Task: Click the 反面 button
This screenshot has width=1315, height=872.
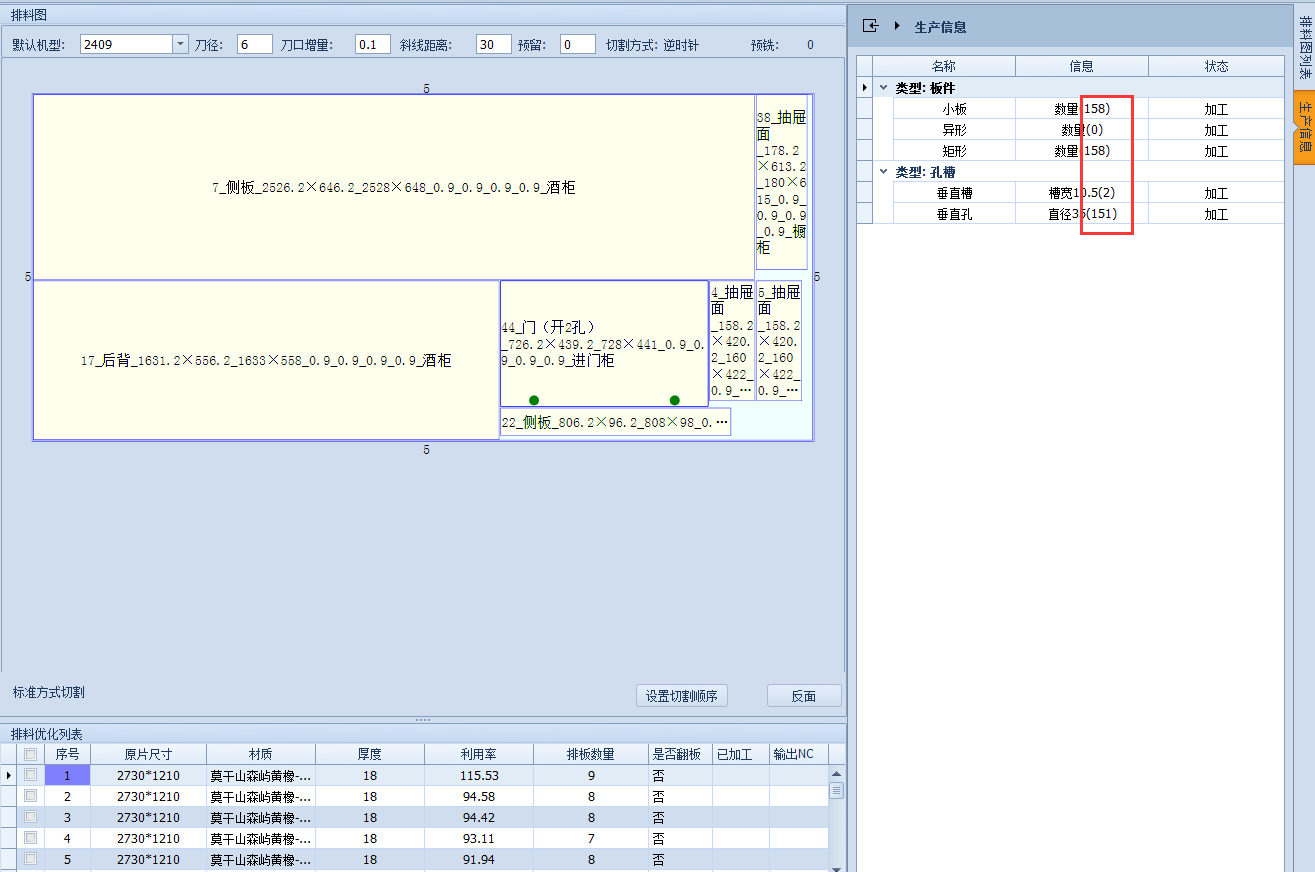Action: 803,696
